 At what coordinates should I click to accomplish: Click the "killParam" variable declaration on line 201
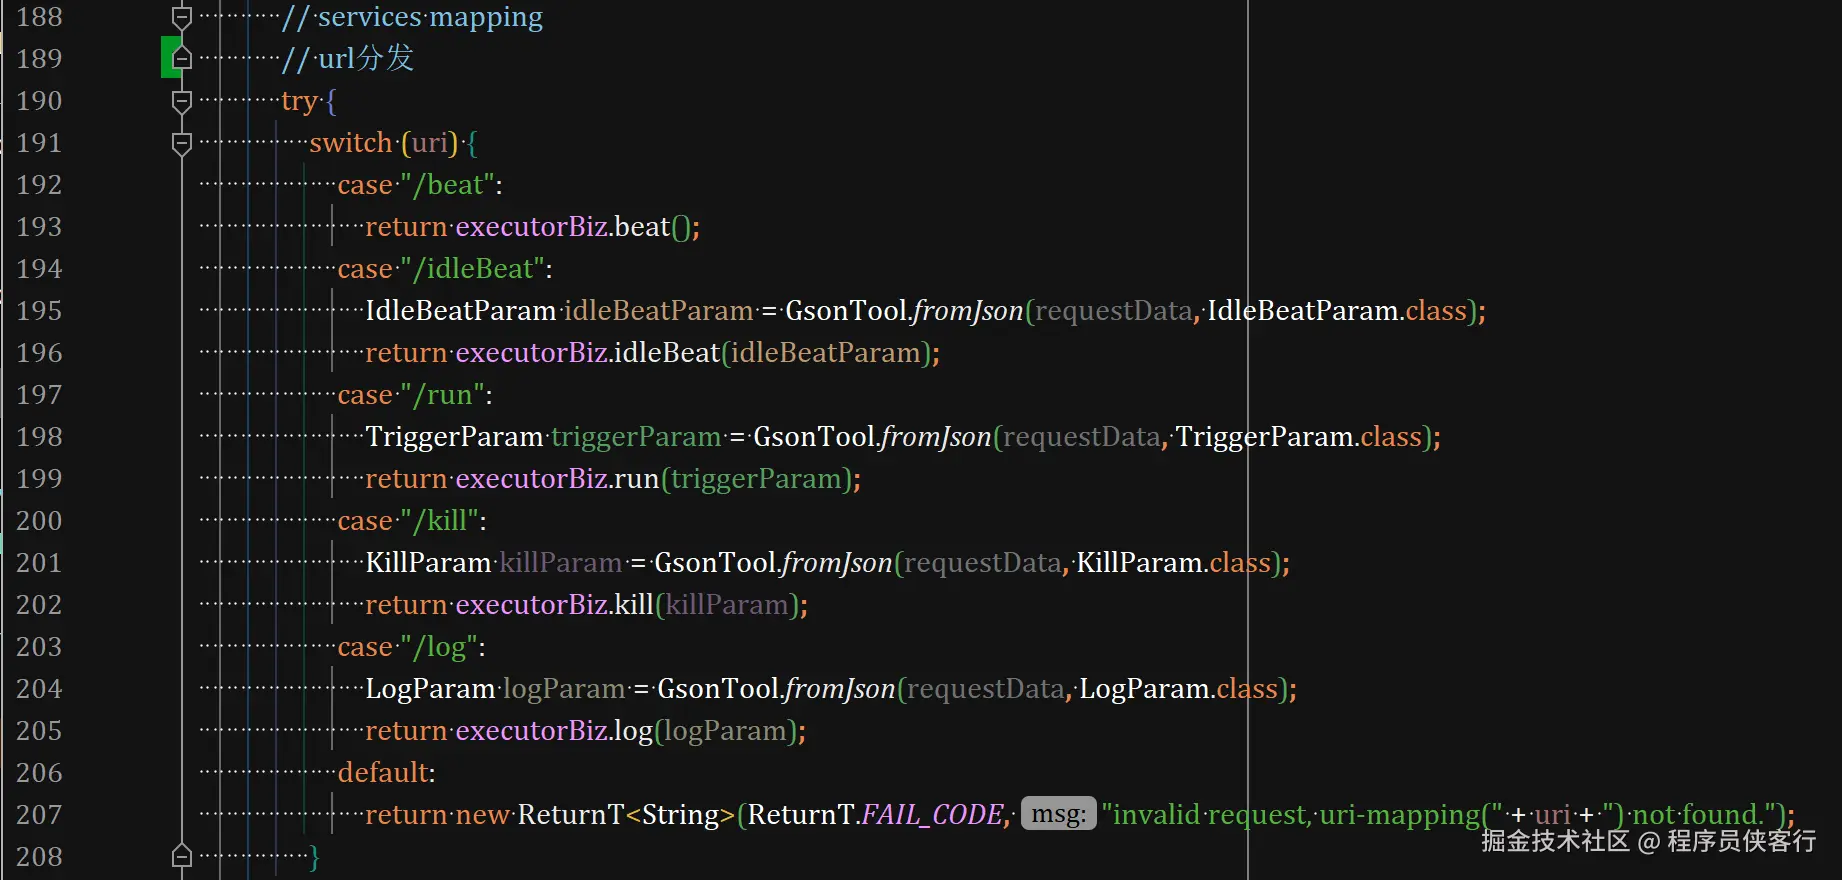(x=561, y=563)
